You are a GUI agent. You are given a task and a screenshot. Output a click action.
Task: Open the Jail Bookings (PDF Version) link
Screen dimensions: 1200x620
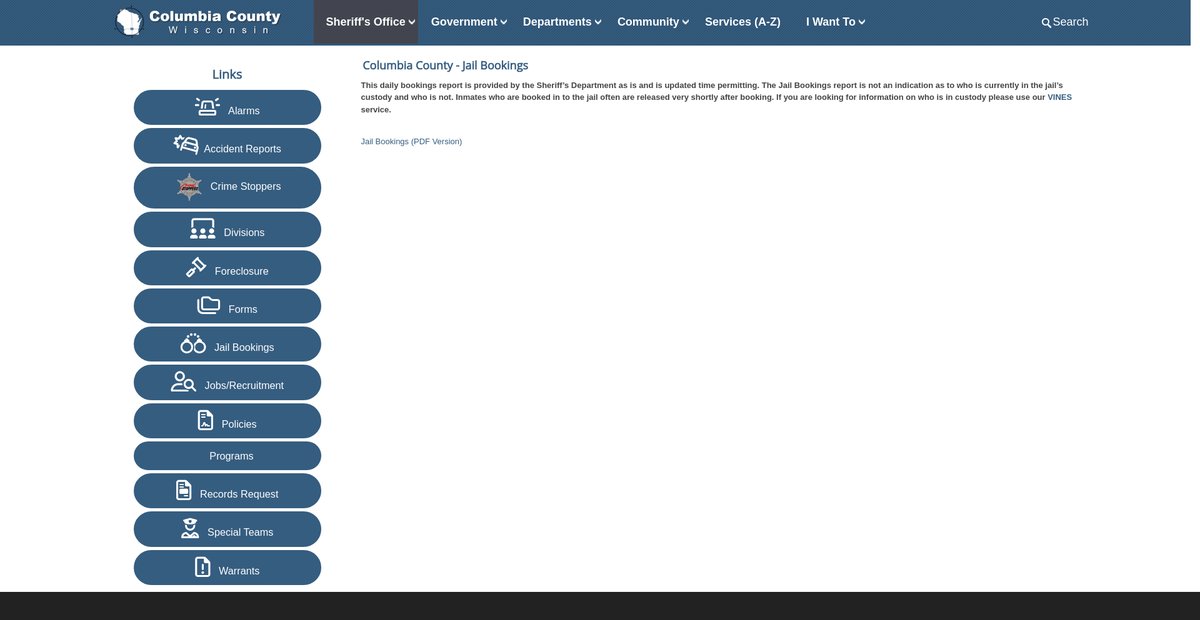click(411, 142)
